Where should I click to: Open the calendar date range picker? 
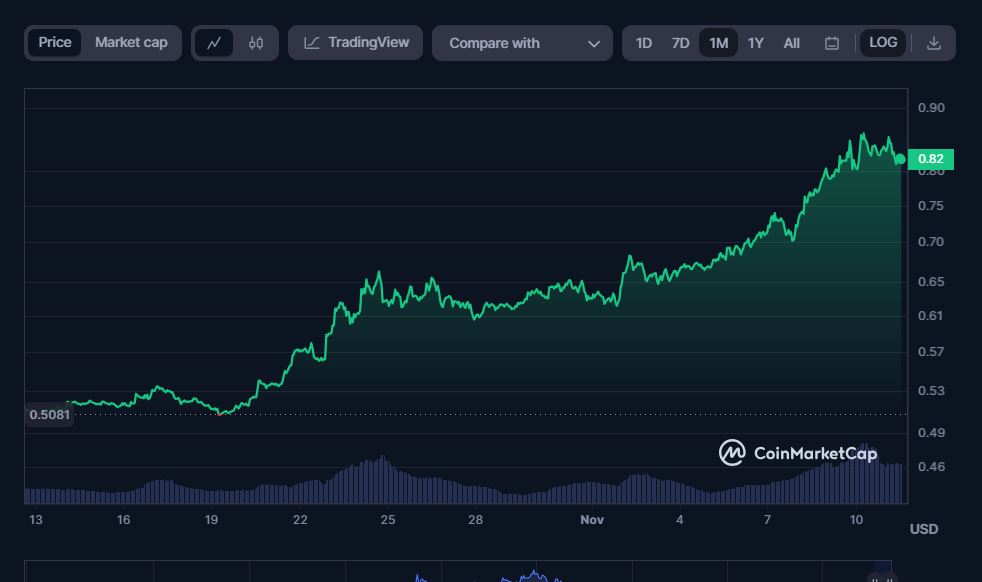tap(831, 43)
